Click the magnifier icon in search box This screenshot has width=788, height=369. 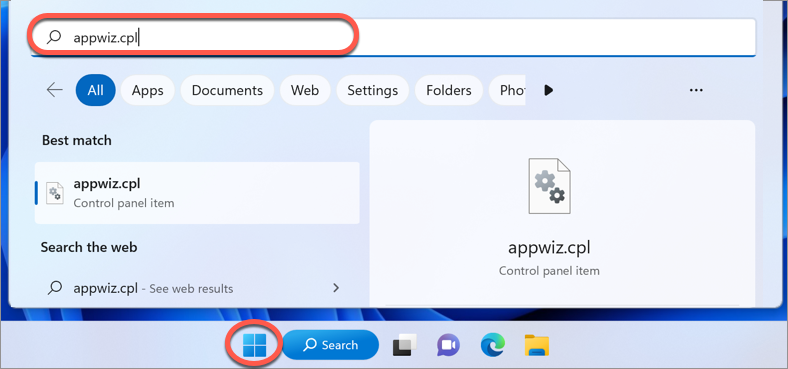[53, 37]
